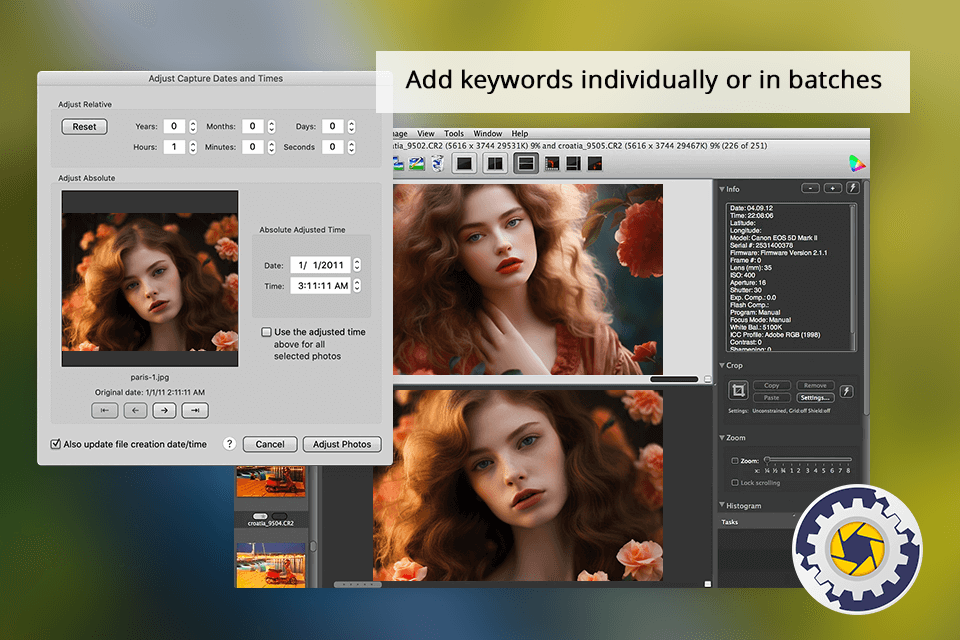Open the question mark help button

pyautogui.click(x=229, y=444)
